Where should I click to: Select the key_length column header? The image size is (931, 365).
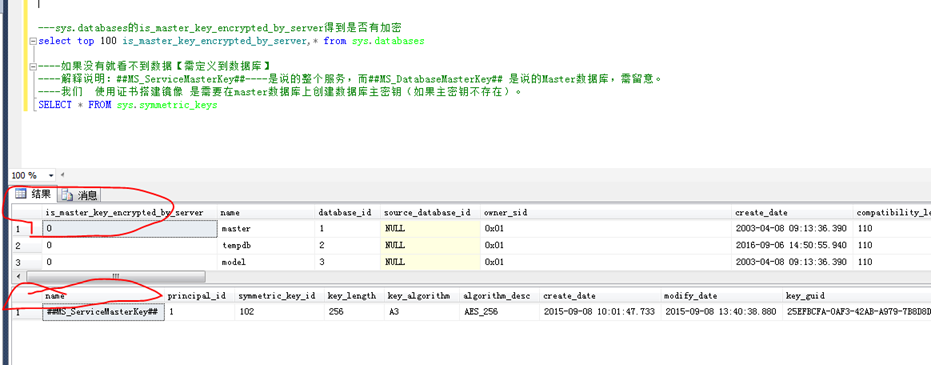(354, 296)
